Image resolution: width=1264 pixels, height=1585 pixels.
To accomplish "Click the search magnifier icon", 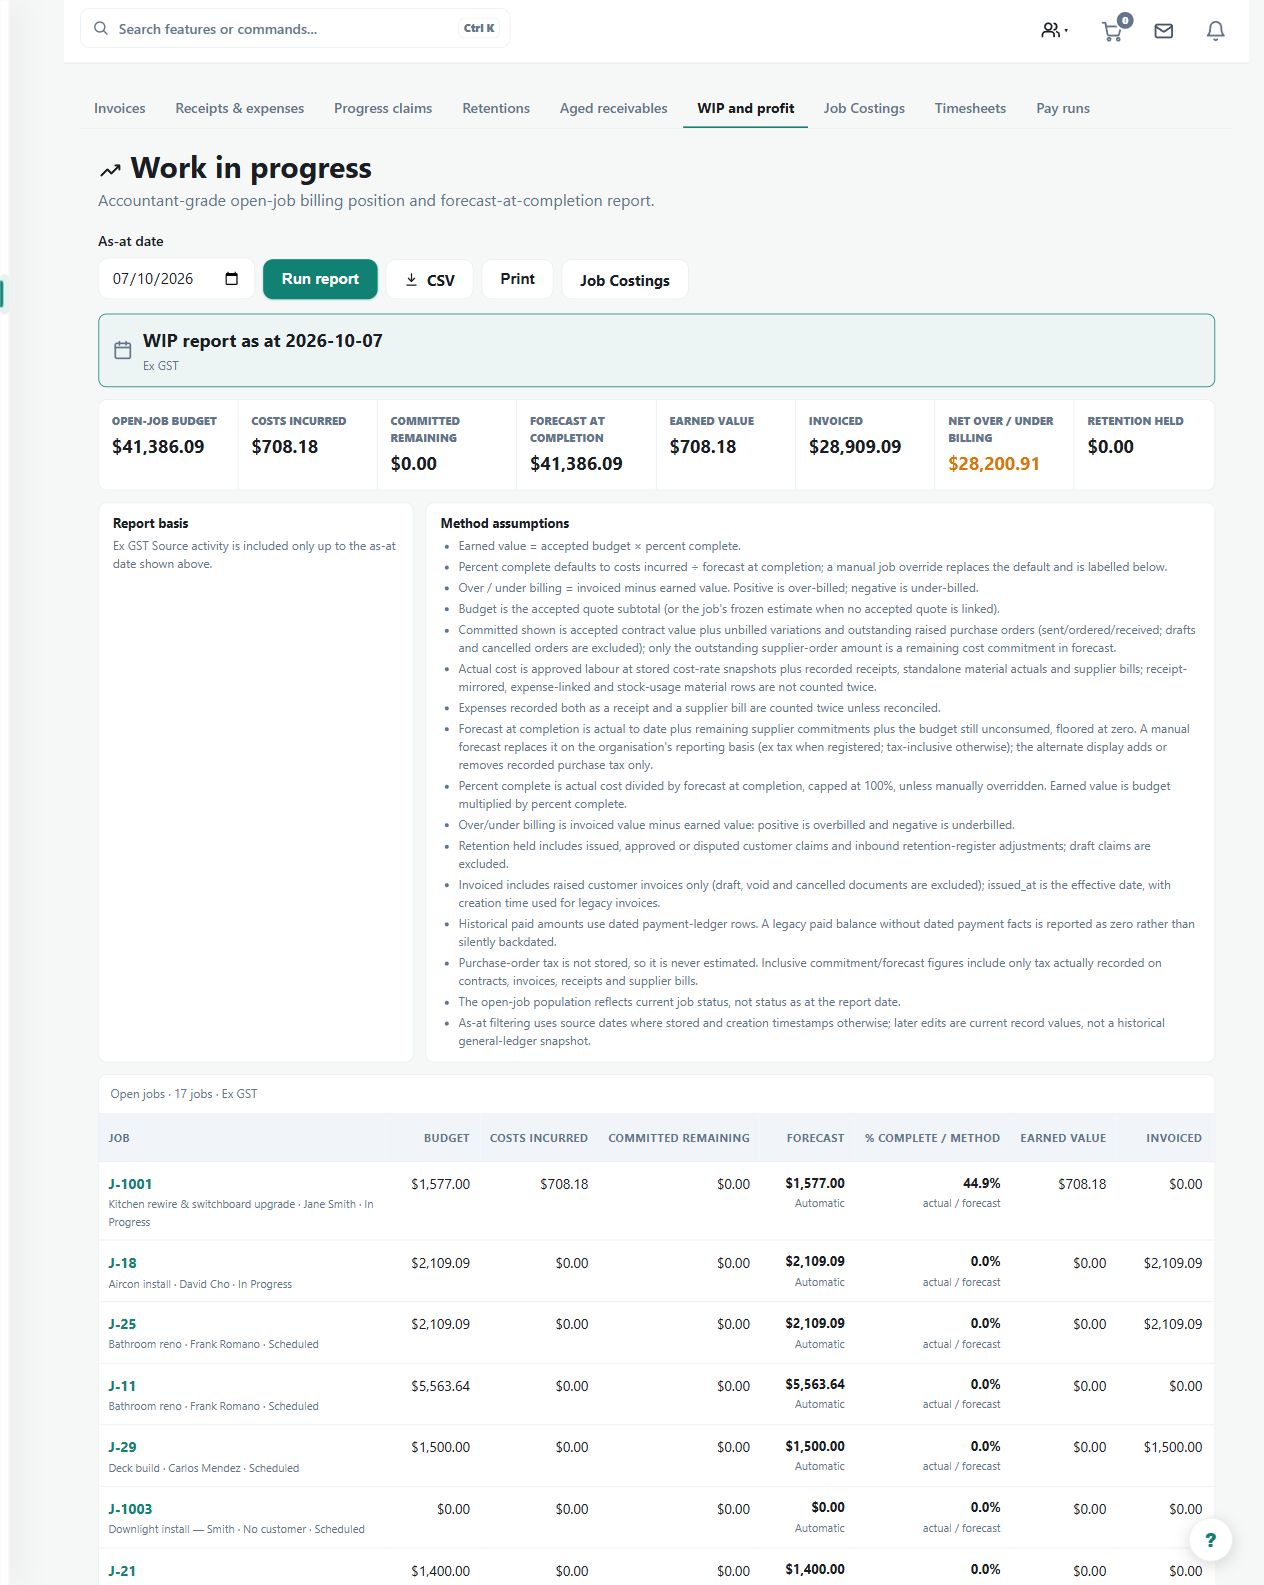I will tap(101, 28).
